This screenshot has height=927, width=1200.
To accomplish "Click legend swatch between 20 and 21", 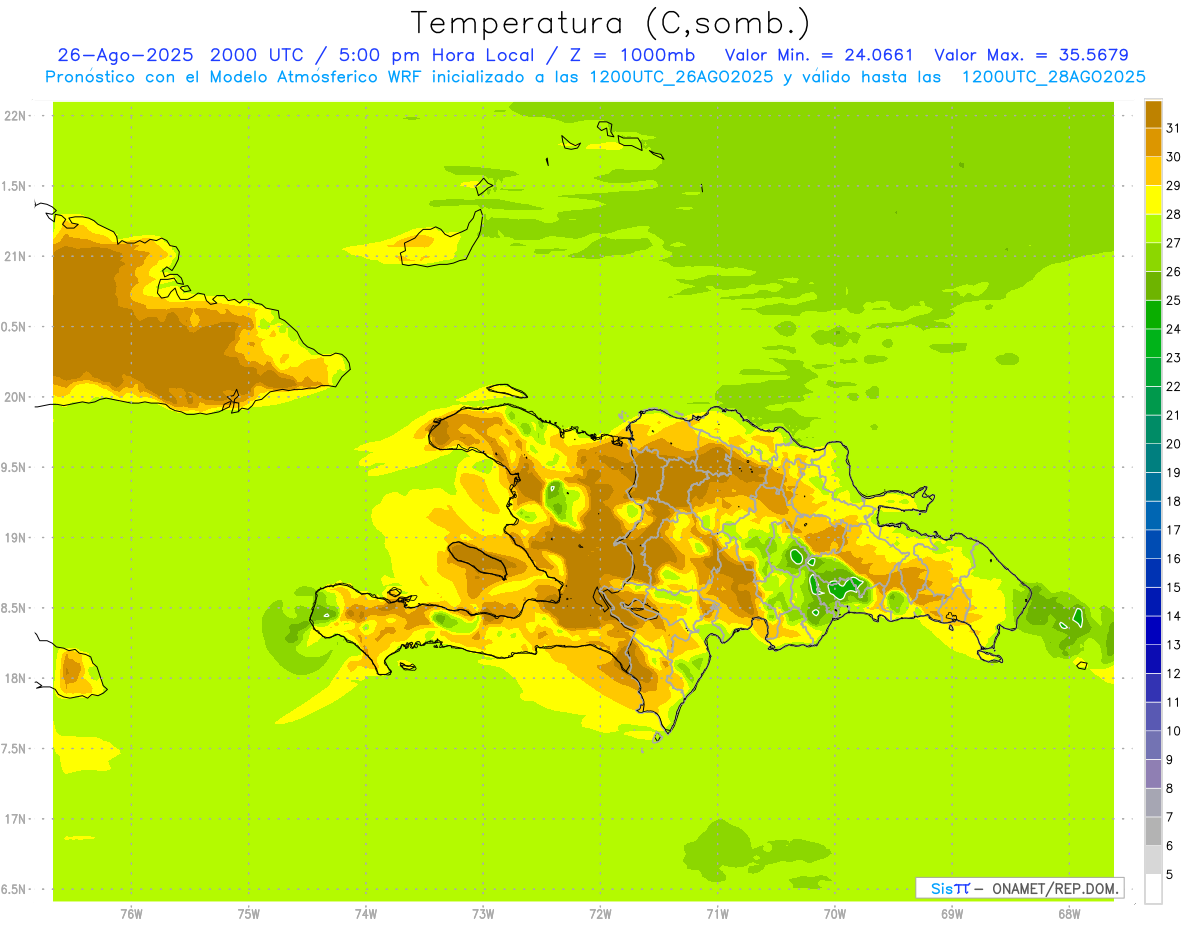I will tap(1153, 430).
